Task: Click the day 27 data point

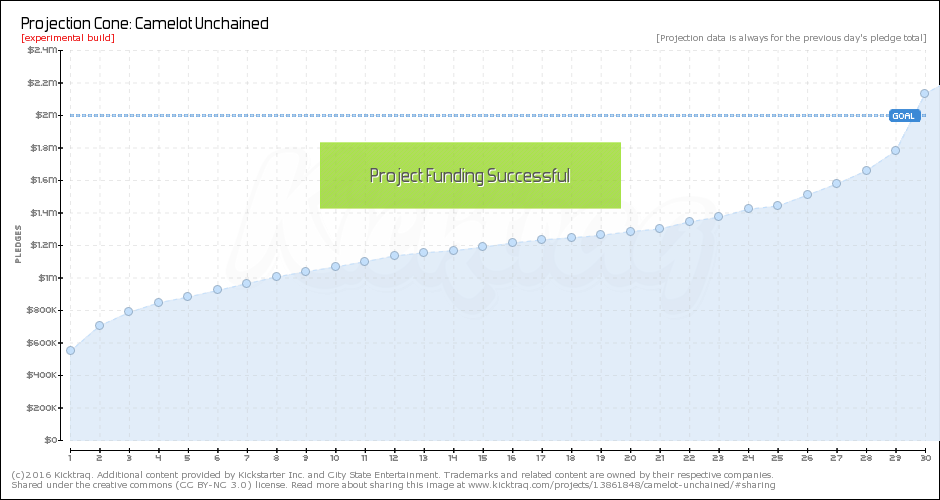Action: point(836,183)
